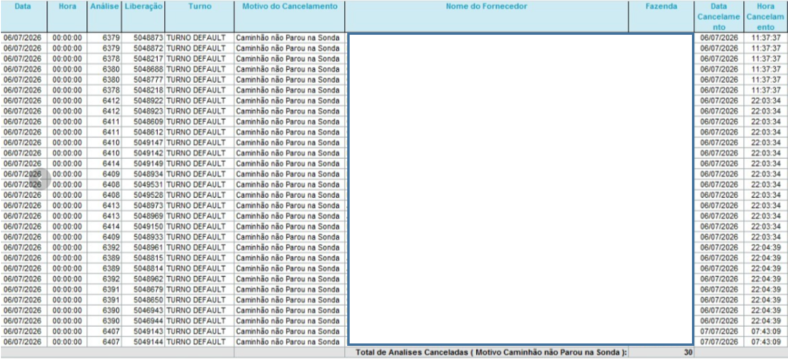The width and height of the screenshot is (788, 362).
Task: Select the Liberação cell 5049150
Action: pyautogui.click(x=143, y=226)
